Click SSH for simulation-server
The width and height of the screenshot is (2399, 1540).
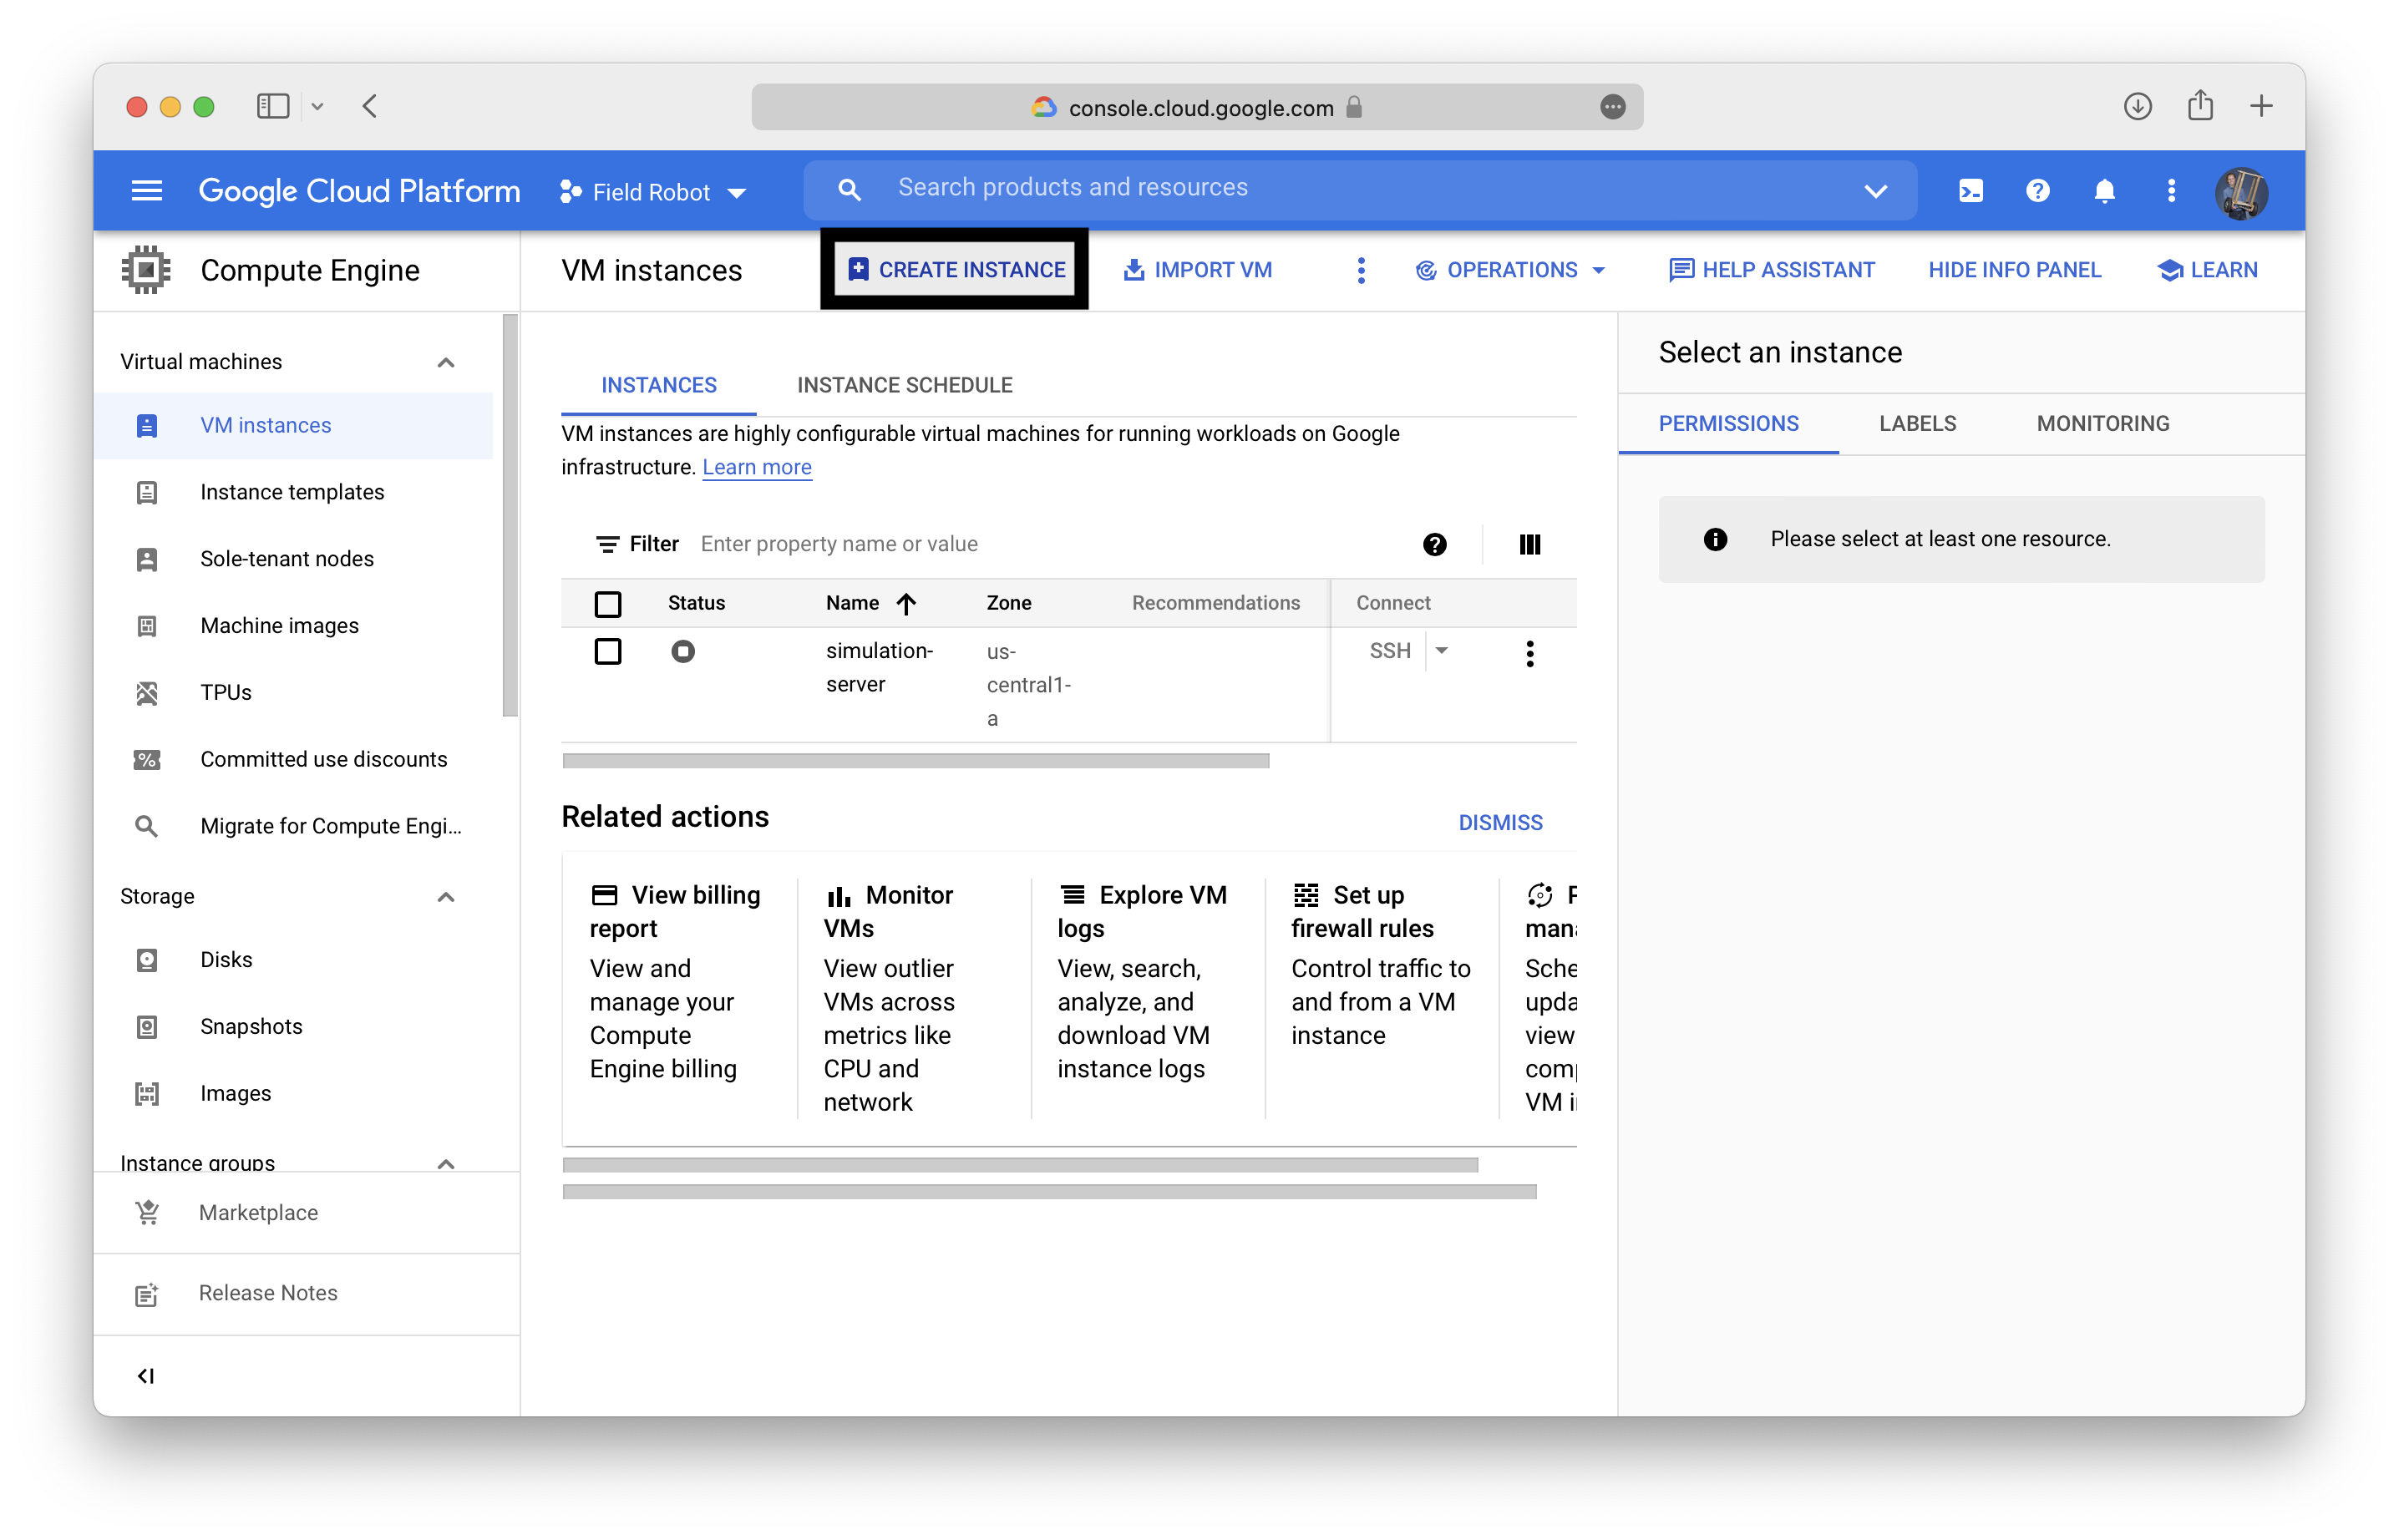tap(1389, 651)
